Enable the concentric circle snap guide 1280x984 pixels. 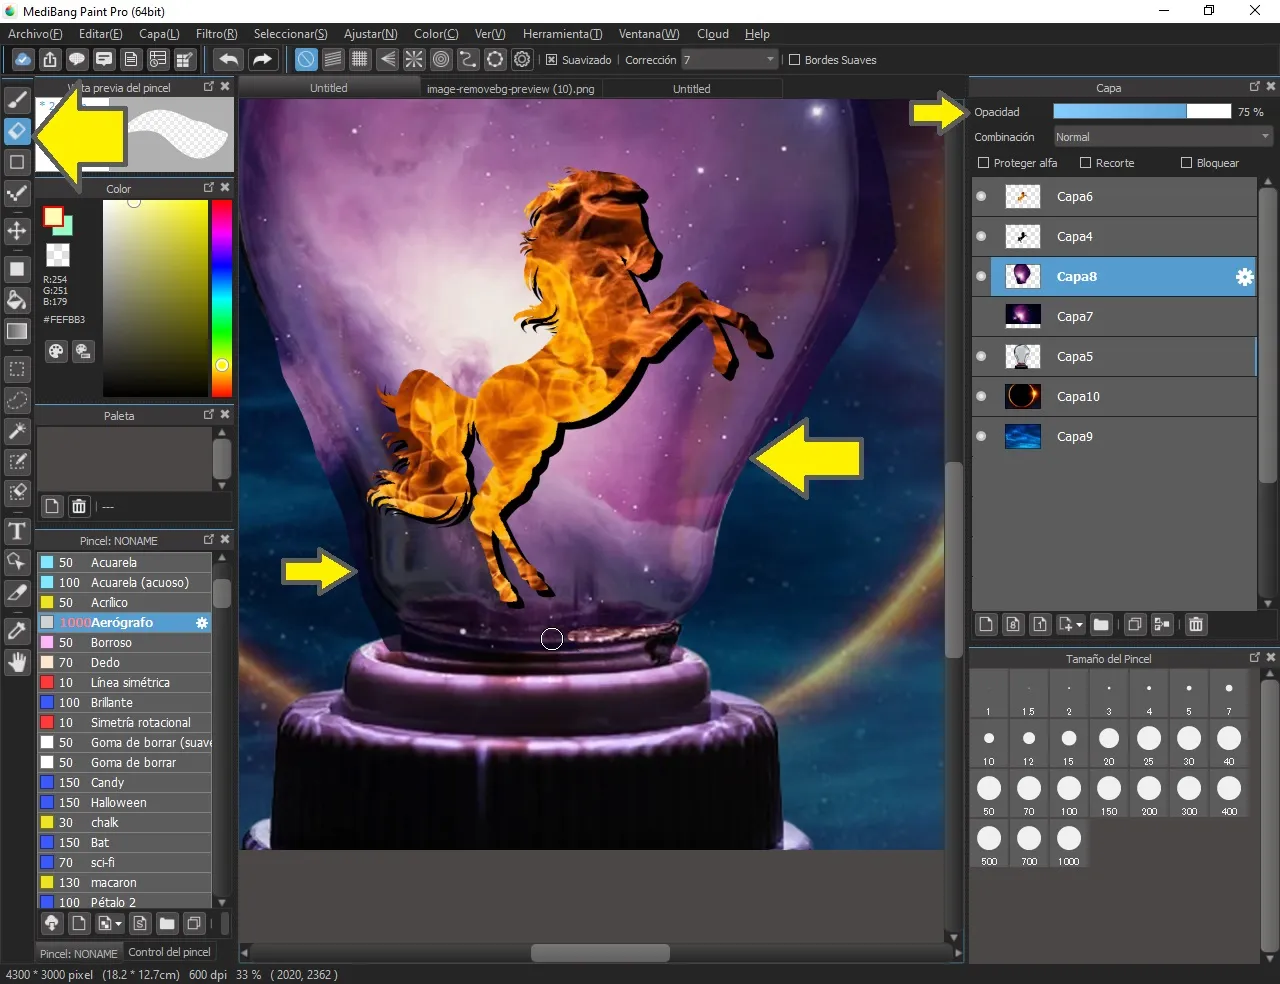[x=441, y=59]
